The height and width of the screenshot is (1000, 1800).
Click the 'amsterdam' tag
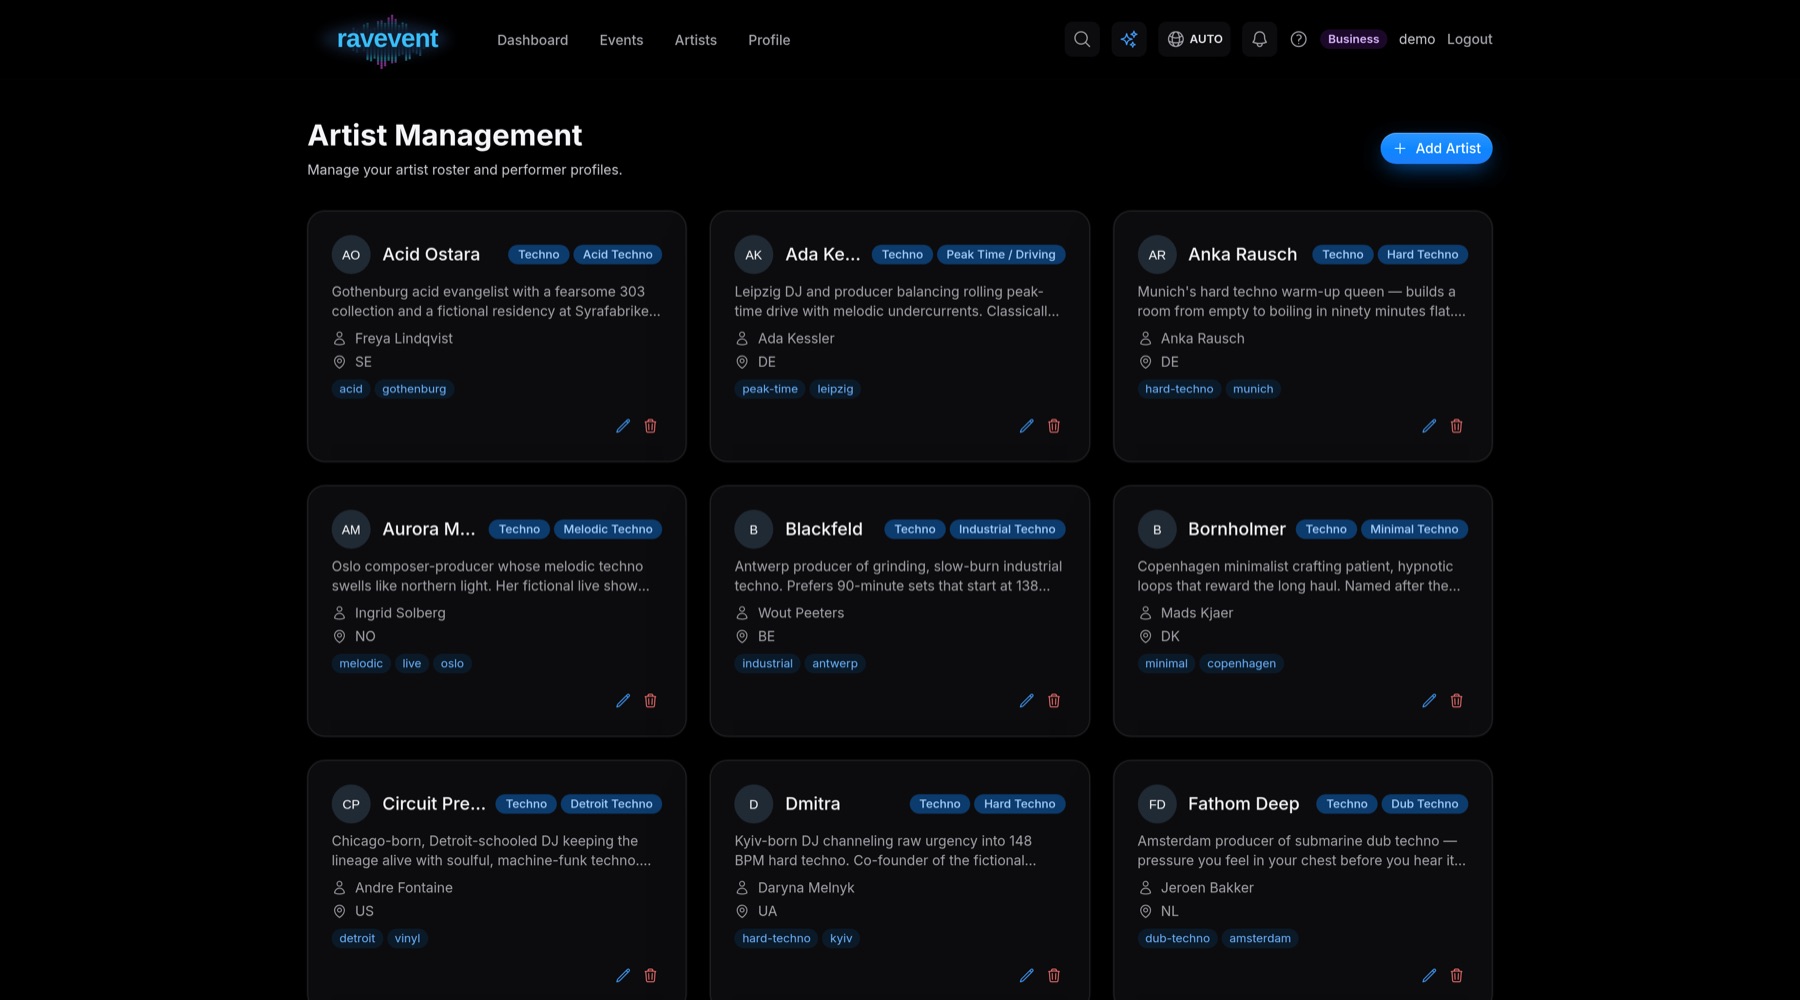1260,939
